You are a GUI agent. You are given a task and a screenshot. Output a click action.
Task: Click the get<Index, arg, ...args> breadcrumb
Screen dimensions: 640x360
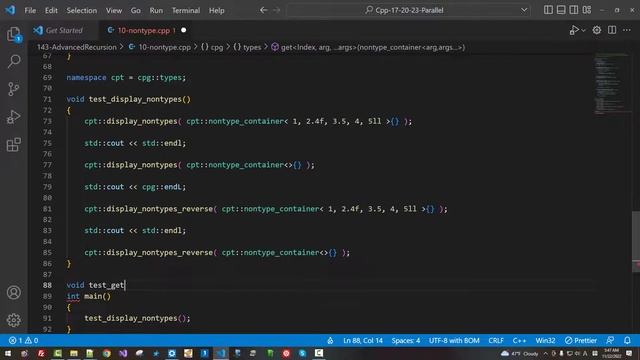[x=368, y=47]
